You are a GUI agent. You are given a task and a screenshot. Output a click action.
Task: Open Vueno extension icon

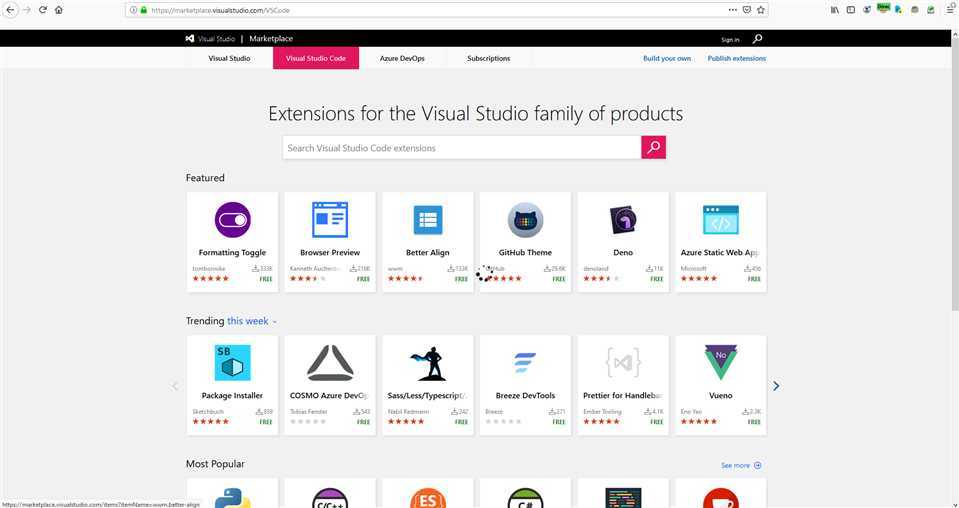(720, 363)
